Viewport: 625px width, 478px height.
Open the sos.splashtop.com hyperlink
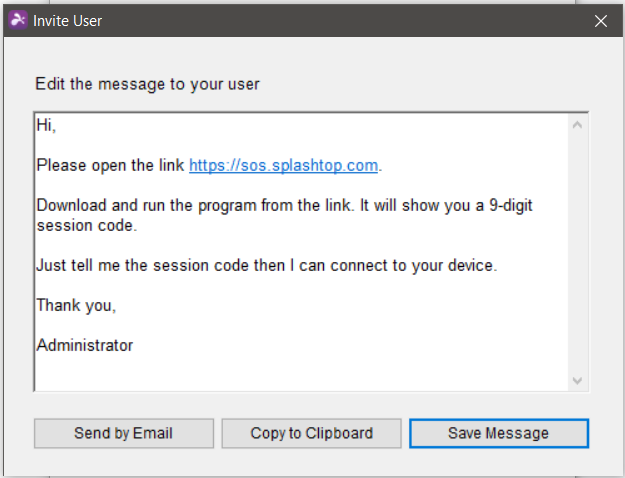[x=283, y=165]
